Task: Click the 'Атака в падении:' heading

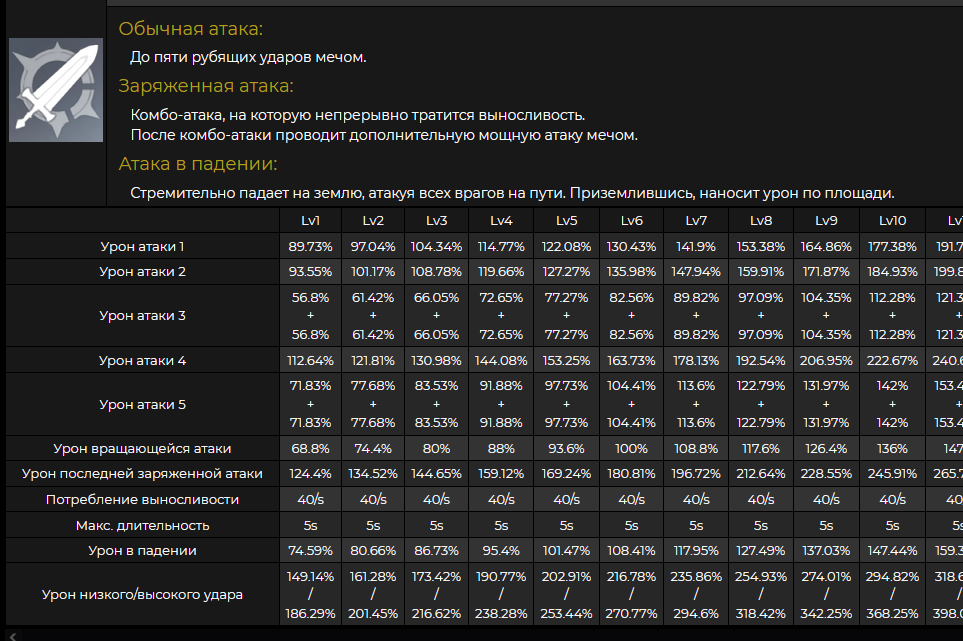Action: click(198, 164)
